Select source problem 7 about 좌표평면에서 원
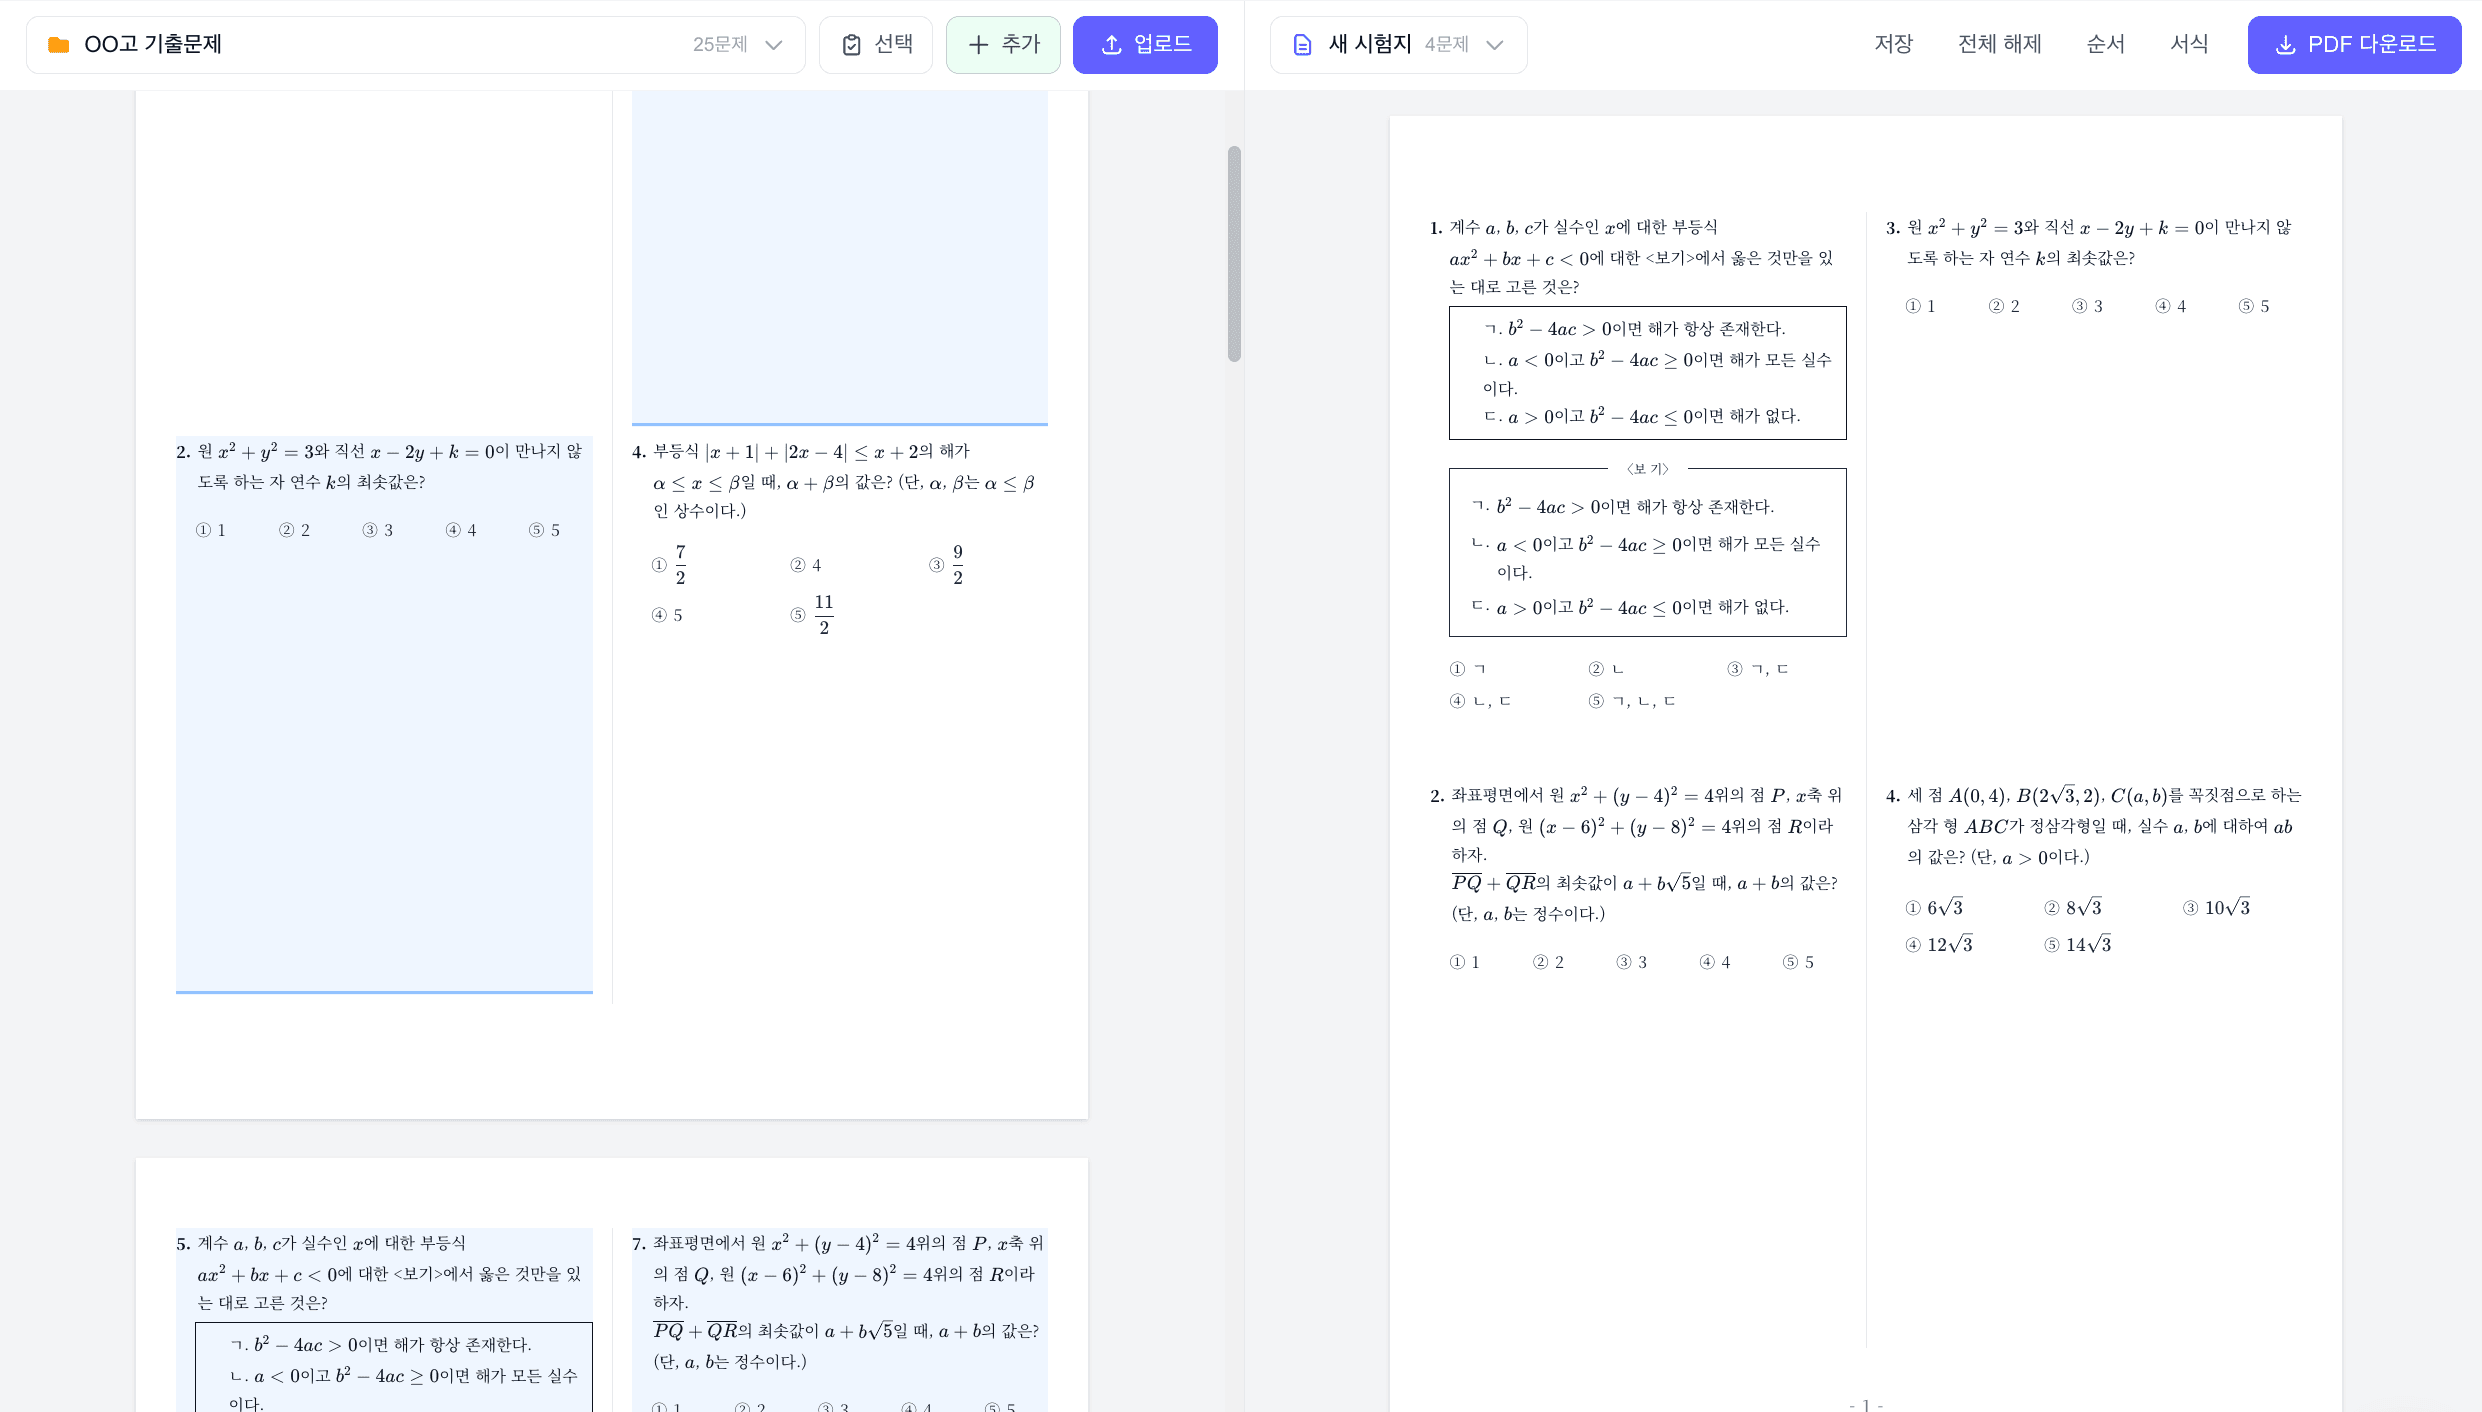This screenshot has height=1412, width=2482. tap(840, 1320)
